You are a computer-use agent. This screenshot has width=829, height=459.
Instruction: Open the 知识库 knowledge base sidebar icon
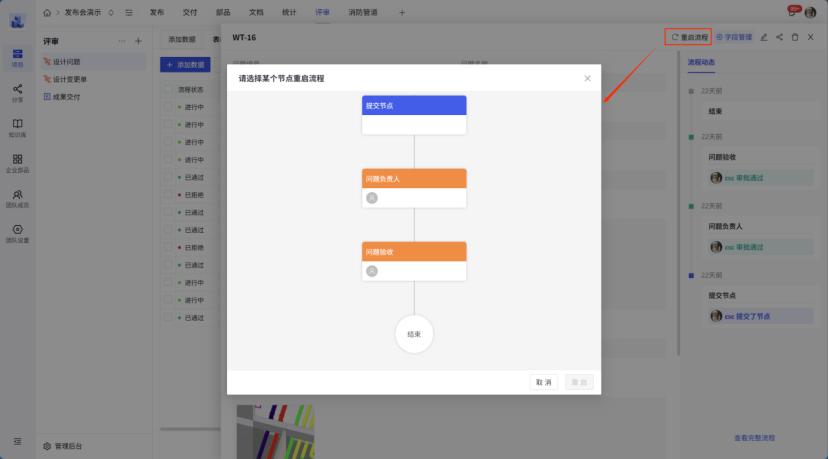click(x=18, y=128)
